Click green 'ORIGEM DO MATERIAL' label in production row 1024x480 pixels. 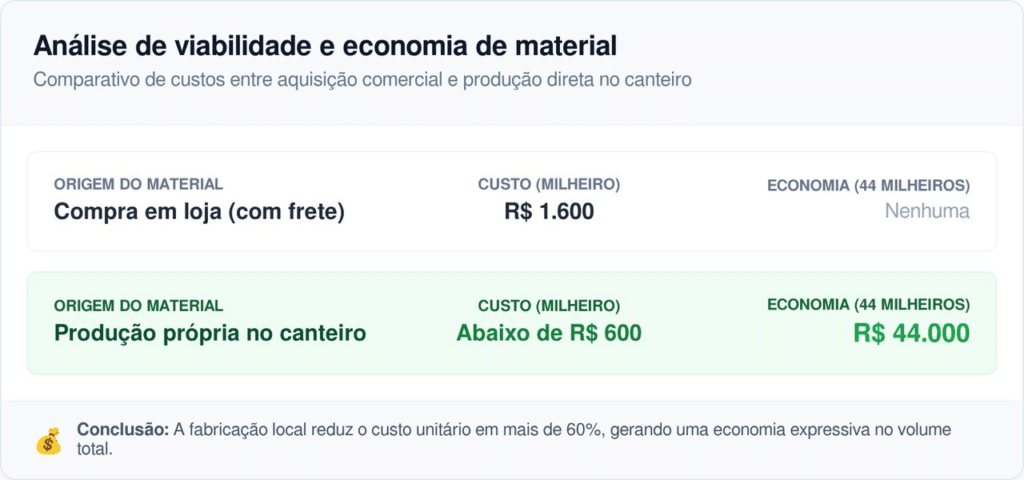click(x=138, y=306)
